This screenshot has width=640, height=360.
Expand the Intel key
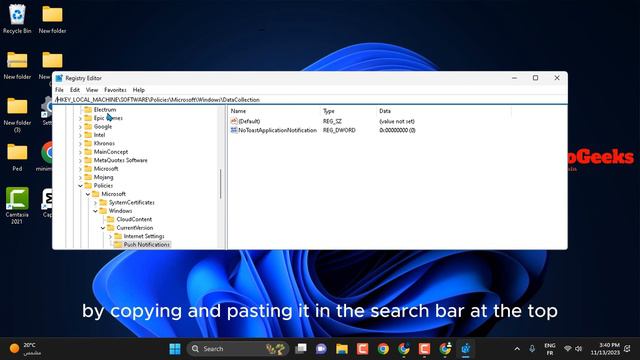coord(80,135)
